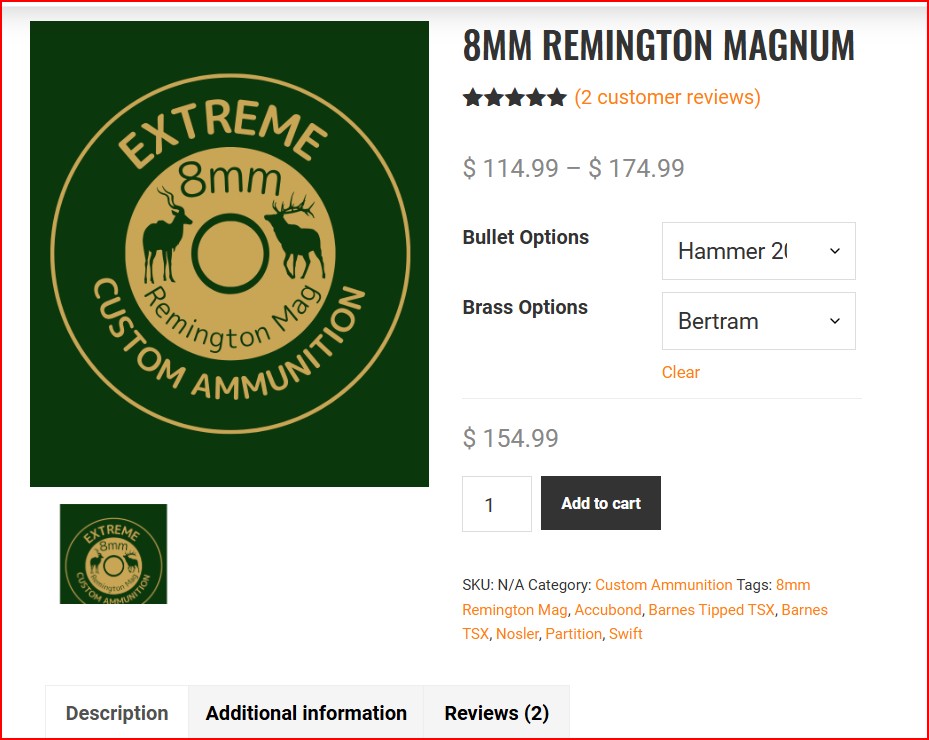Open the Custom Ammunition category link
The width and height of the screenshot is (929, 740).
[x=664, y=585]
